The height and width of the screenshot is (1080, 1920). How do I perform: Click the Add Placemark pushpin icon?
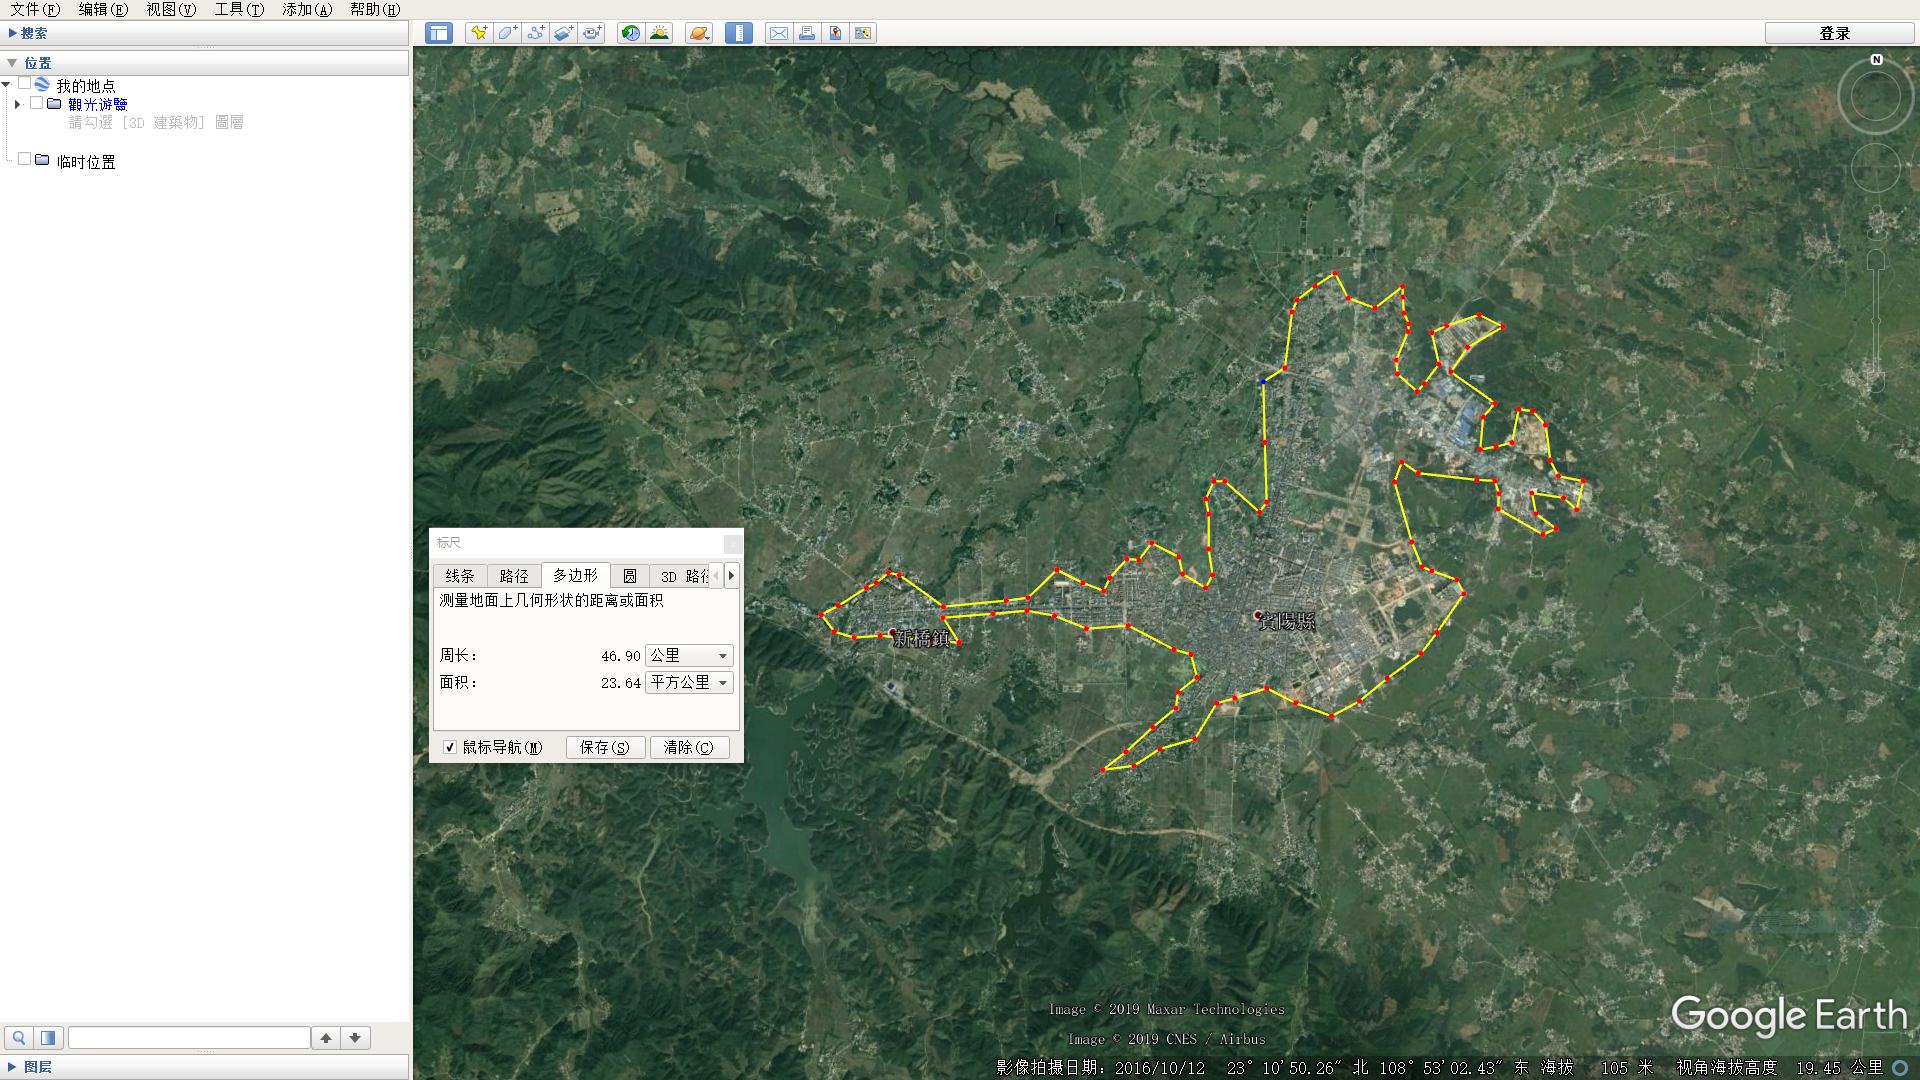click(x=479, y=33)
